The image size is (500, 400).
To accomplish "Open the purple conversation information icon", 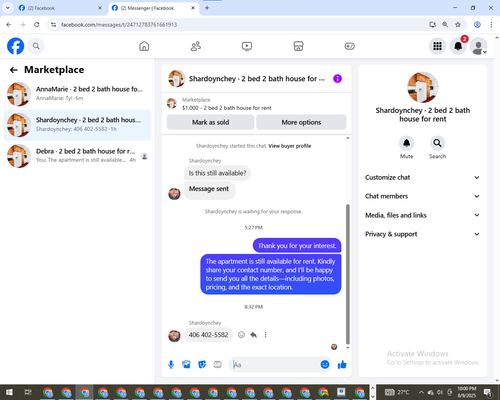I will 337,79.
